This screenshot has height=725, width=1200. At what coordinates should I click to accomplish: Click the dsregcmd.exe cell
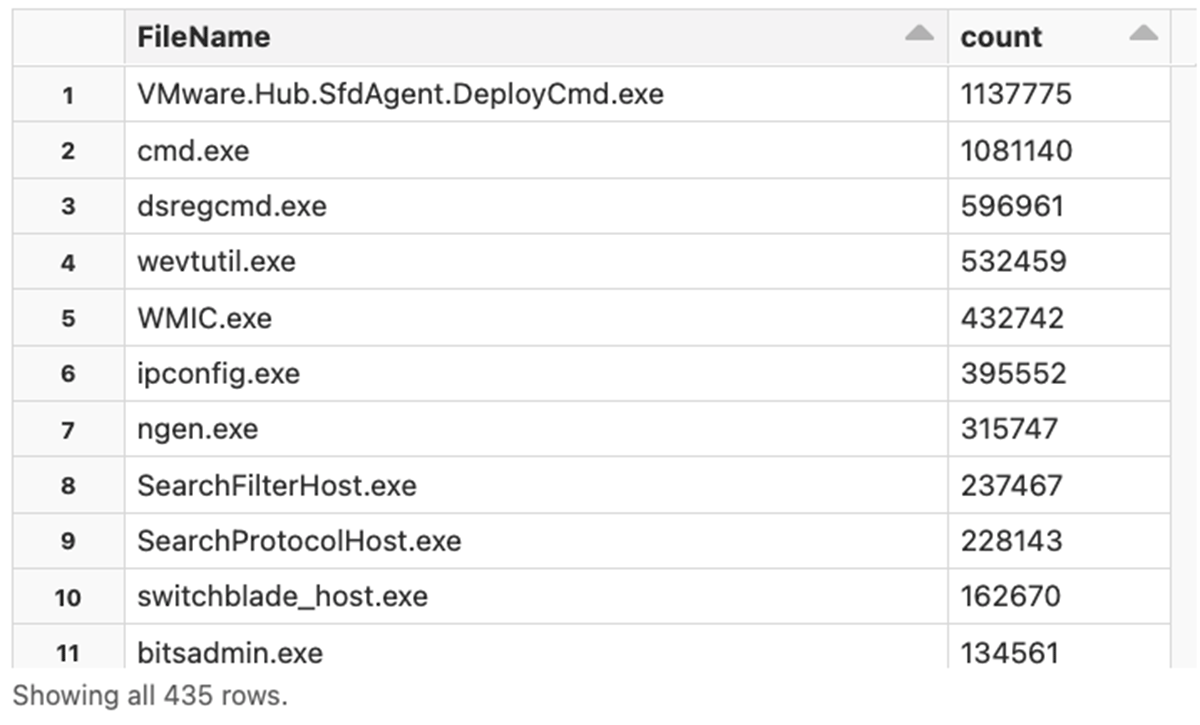[232, 207]
